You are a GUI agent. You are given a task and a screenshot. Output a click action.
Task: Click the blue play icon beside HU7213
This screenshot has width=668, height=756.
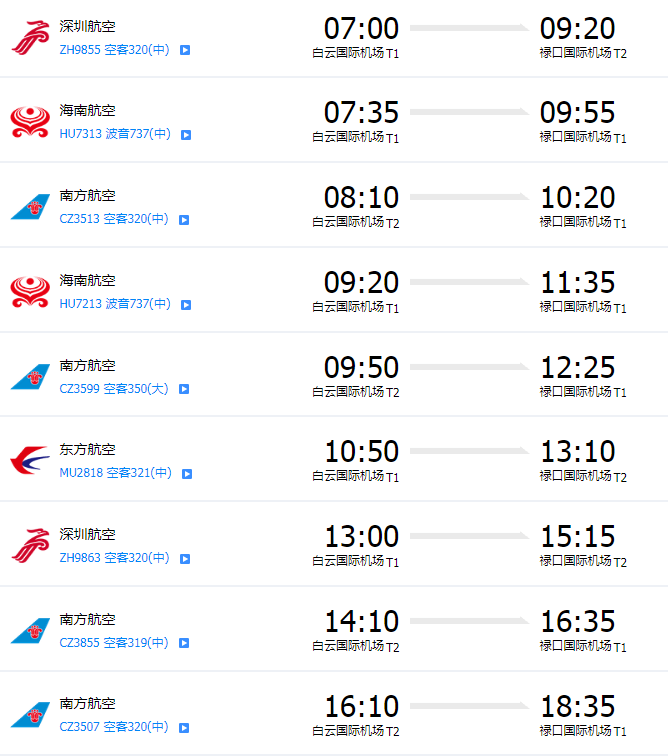click(x=185, y=304)
